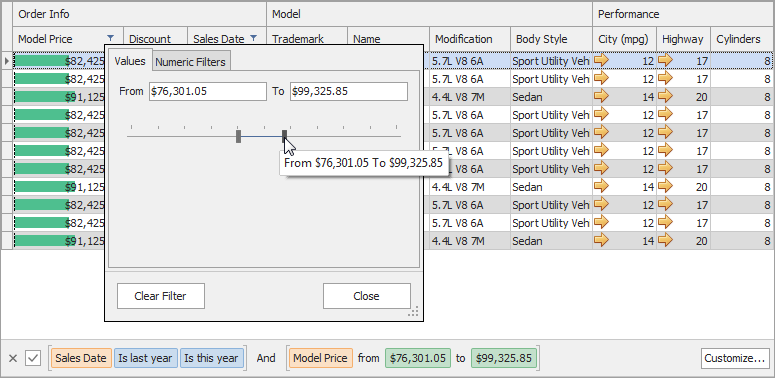This screenshot has height=378, width=775.
Task: Click the $99,325.85 value in filter panel
Action: (504, 358)
